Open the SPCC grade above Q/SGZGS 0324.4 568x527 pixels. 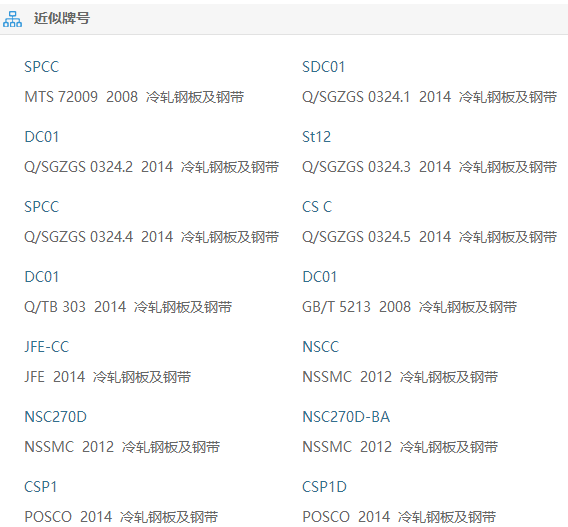(41, 207)
